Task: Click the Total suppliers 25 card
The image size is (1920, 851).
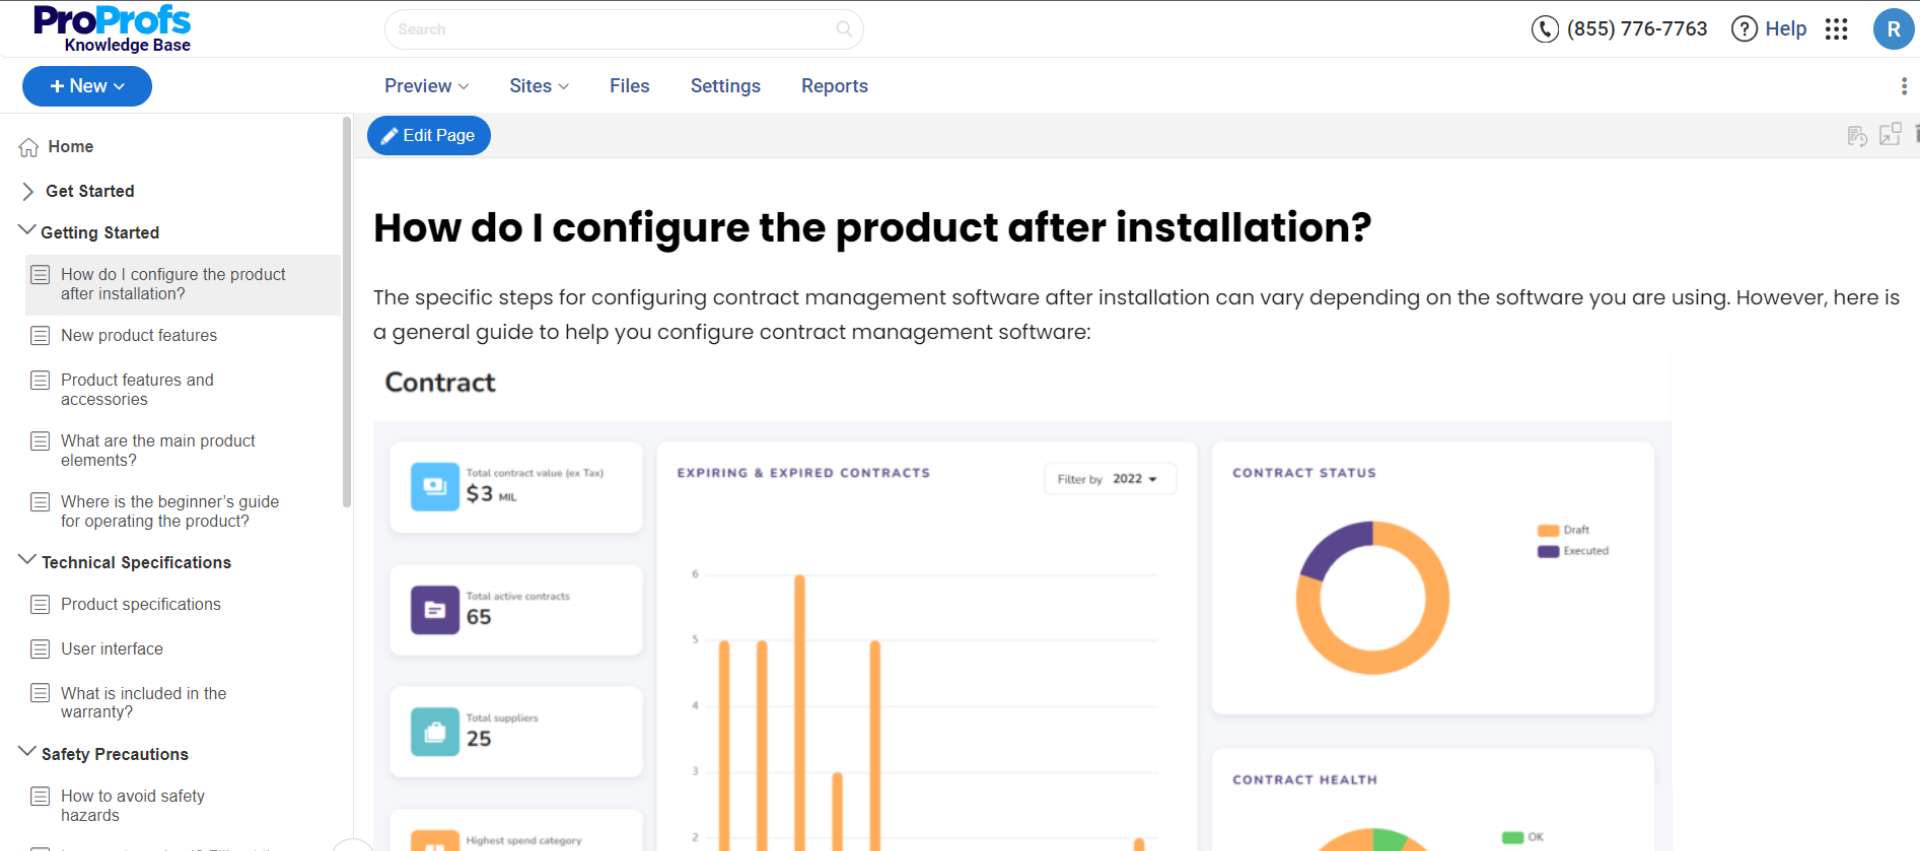Action: click(516, 732)
